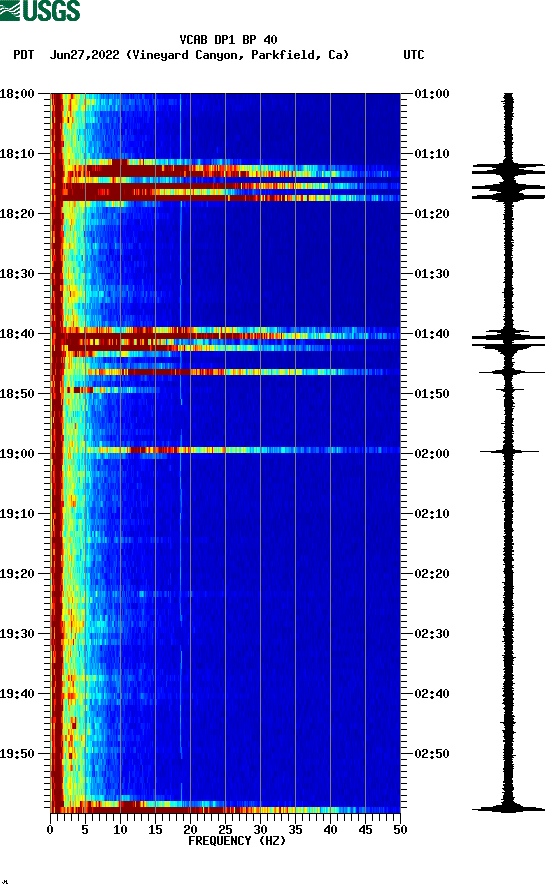
Task: Click the '02:40' UTC time label
Action: 432,694
